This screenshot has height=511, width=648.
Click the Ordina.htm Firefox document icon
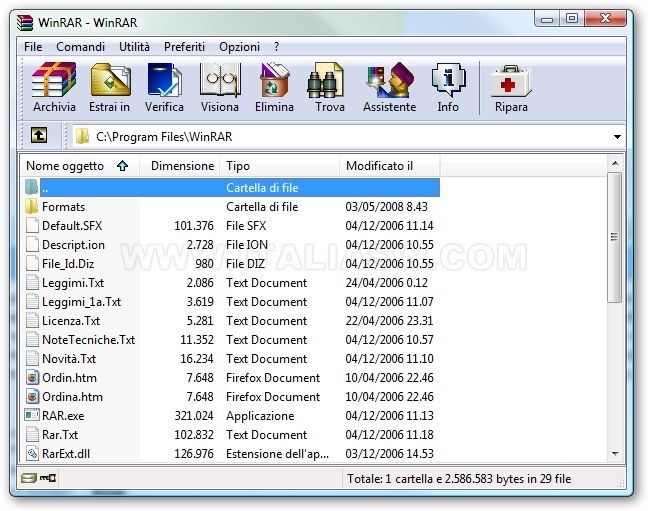pyautogui.click(x=32, y=396)
